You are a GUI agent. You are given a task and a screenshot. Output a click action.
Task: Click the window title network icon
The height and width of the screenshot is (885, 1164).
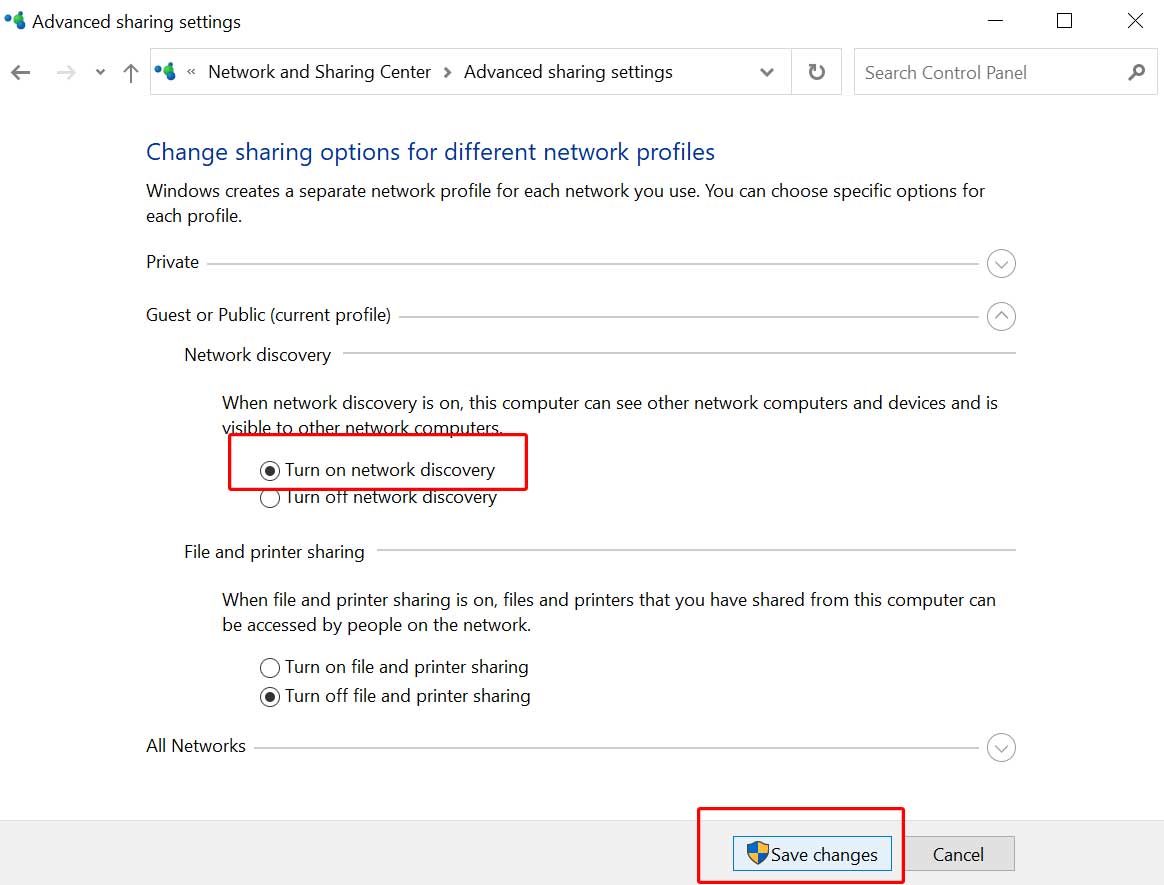click(15, 20)
